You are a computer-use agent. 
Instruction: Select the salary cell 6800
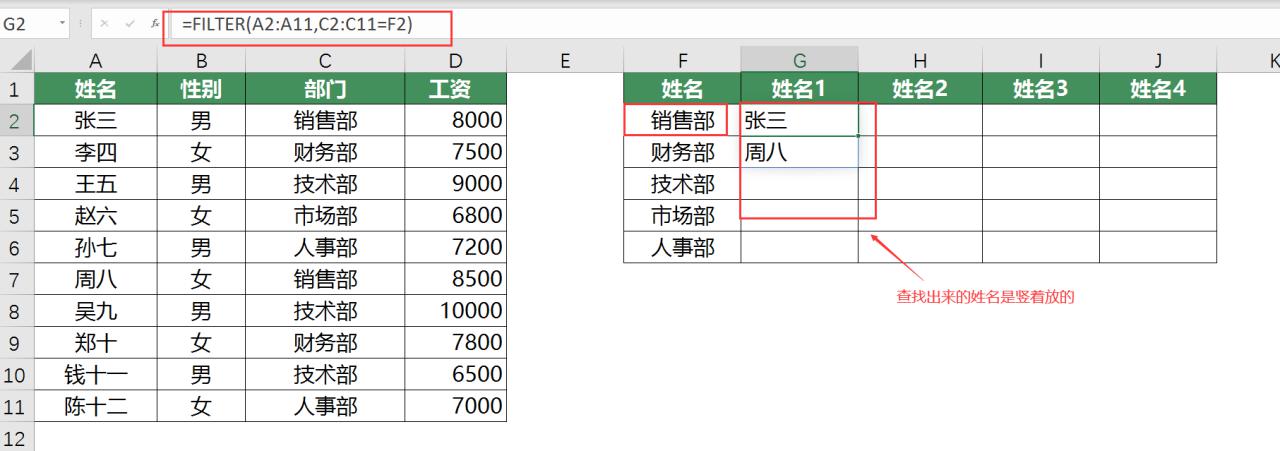(x=456, y=216)
